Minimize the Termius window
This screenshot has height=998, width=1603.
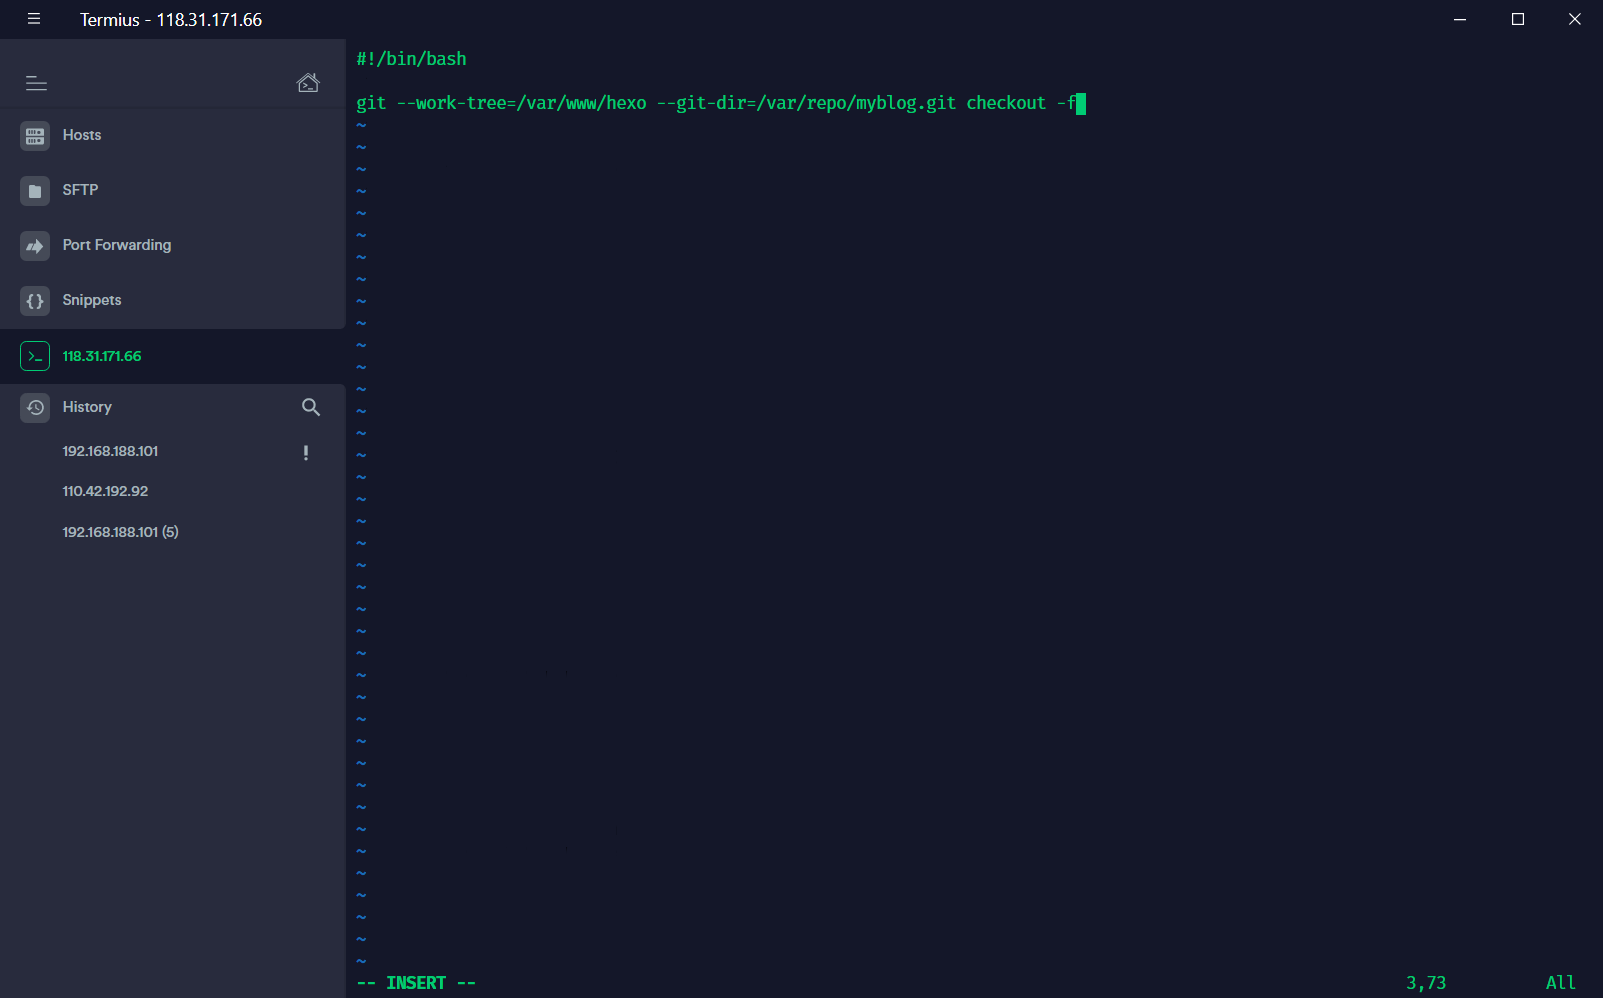click(x=1460, y=19)
